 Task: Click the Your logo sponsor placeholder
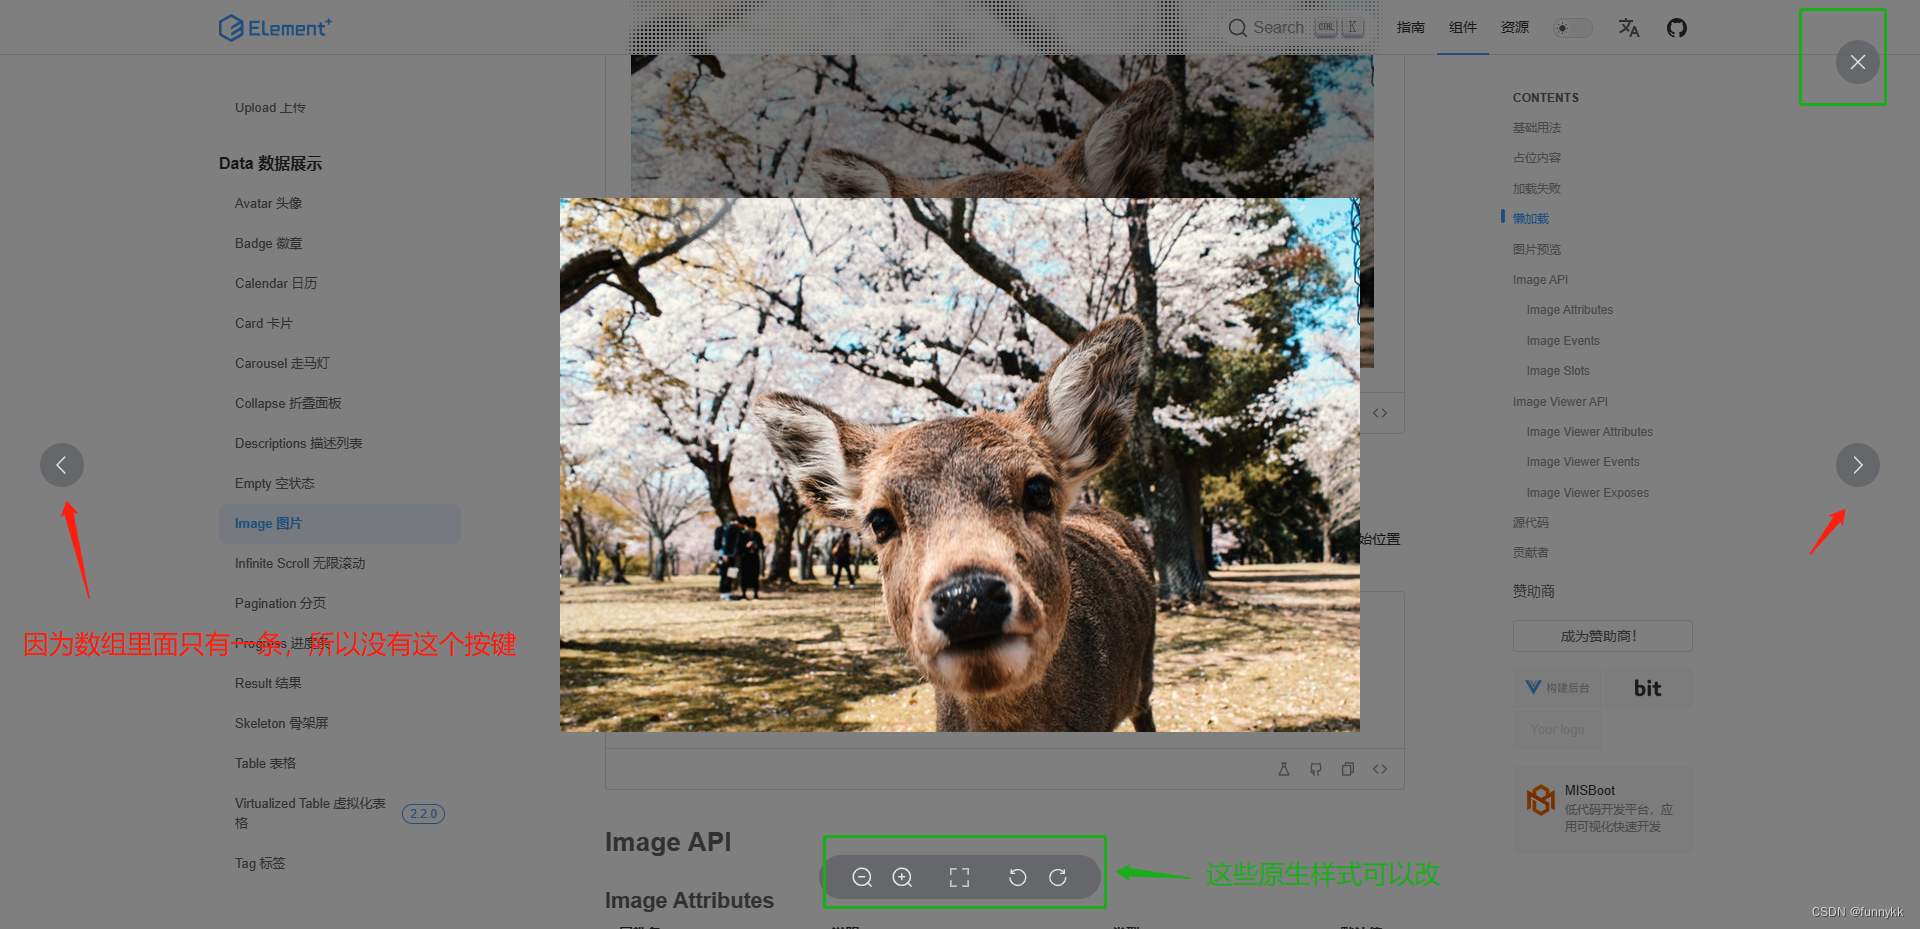(1557, 730)
